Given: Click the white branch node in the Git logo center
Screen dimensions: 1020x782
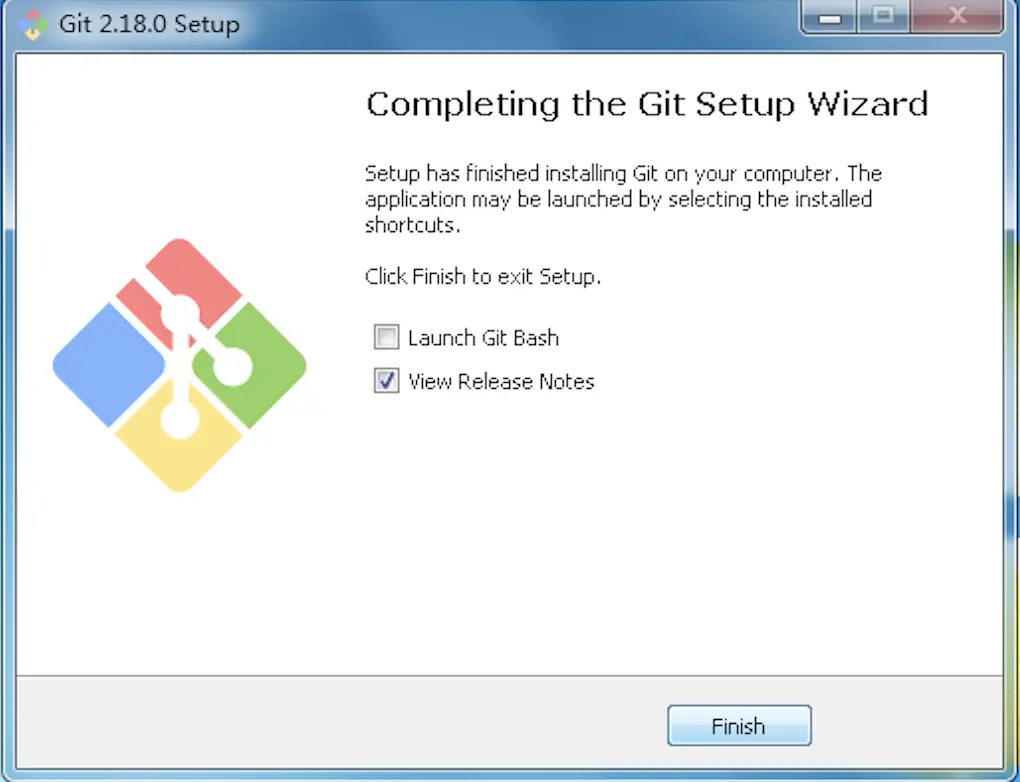Looking at the screenshot, I should tap(182, 312).
